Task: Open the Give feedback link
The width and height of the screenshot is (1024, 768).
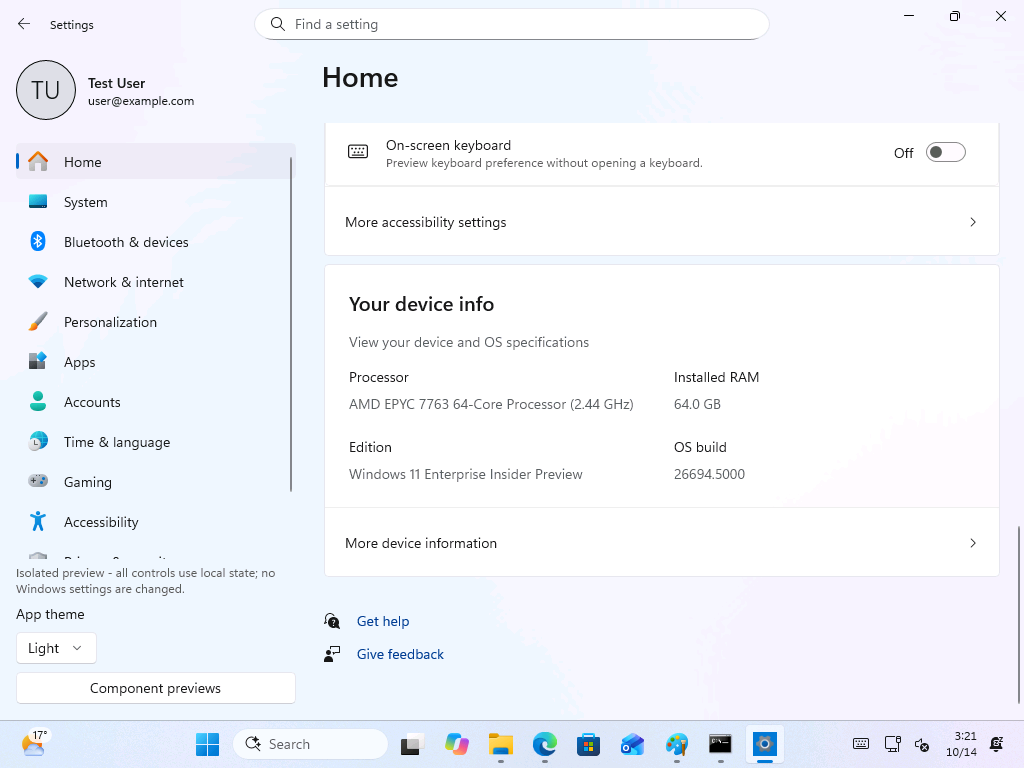Action: coord(400,654)
